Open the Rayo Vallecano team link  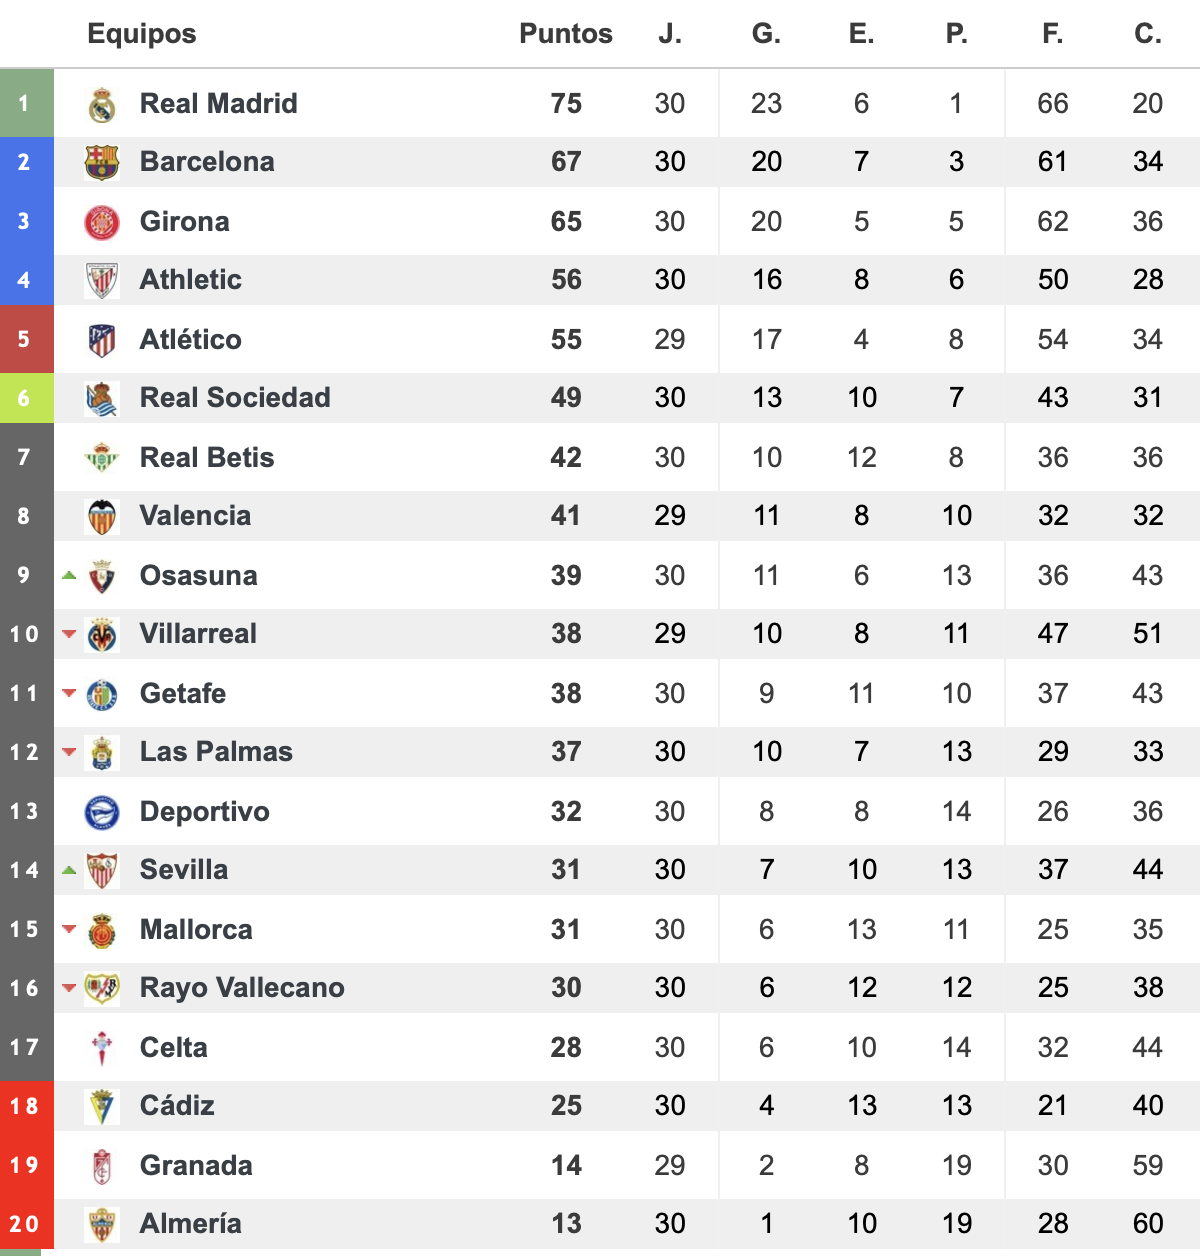(x=242, y=988)
